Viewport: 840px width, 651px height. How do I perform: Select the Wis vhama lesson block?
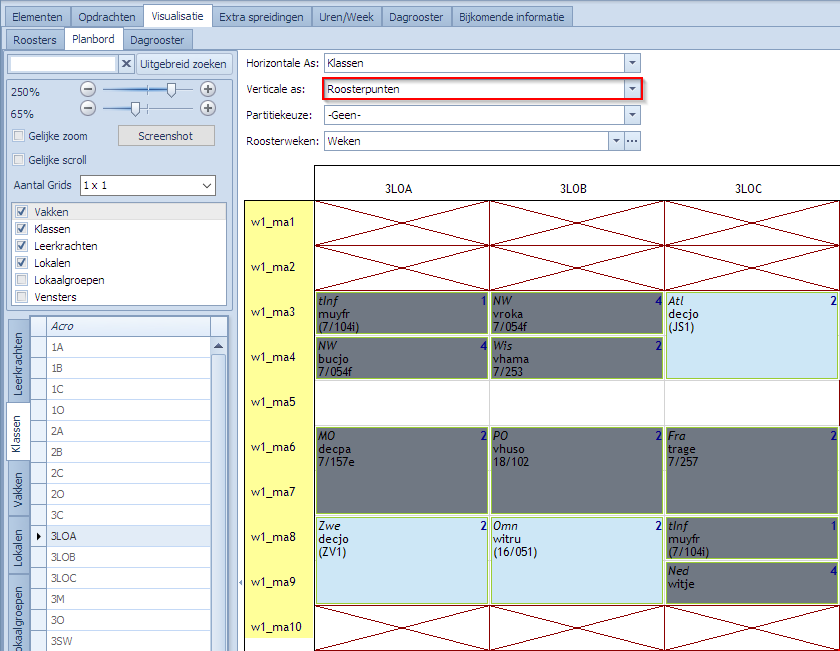tap(576, 358)
